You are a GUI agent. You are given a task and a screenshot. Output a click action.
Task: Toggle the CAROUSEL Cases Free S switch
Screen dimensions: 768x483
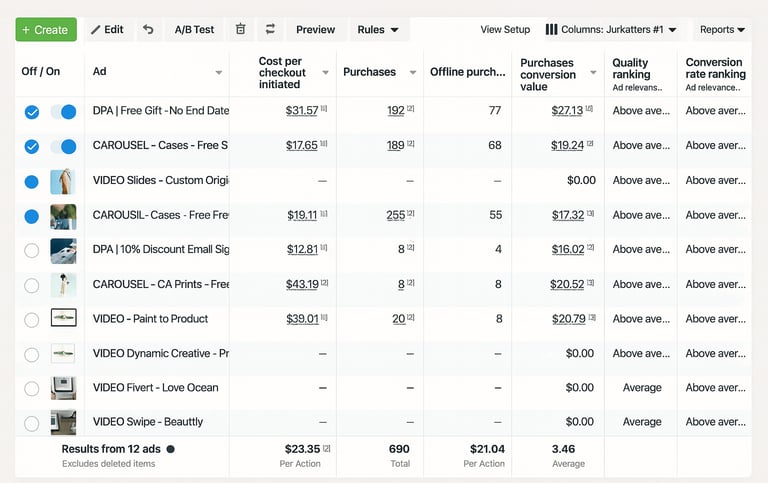[x=64, y=146]
